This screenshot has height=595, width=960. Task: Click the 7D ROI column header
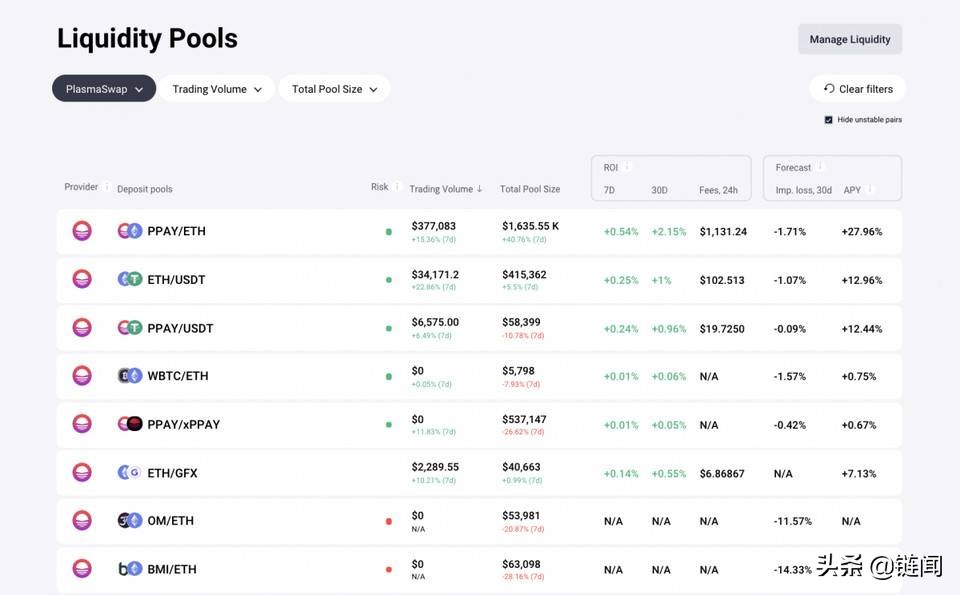coord(609,190)
